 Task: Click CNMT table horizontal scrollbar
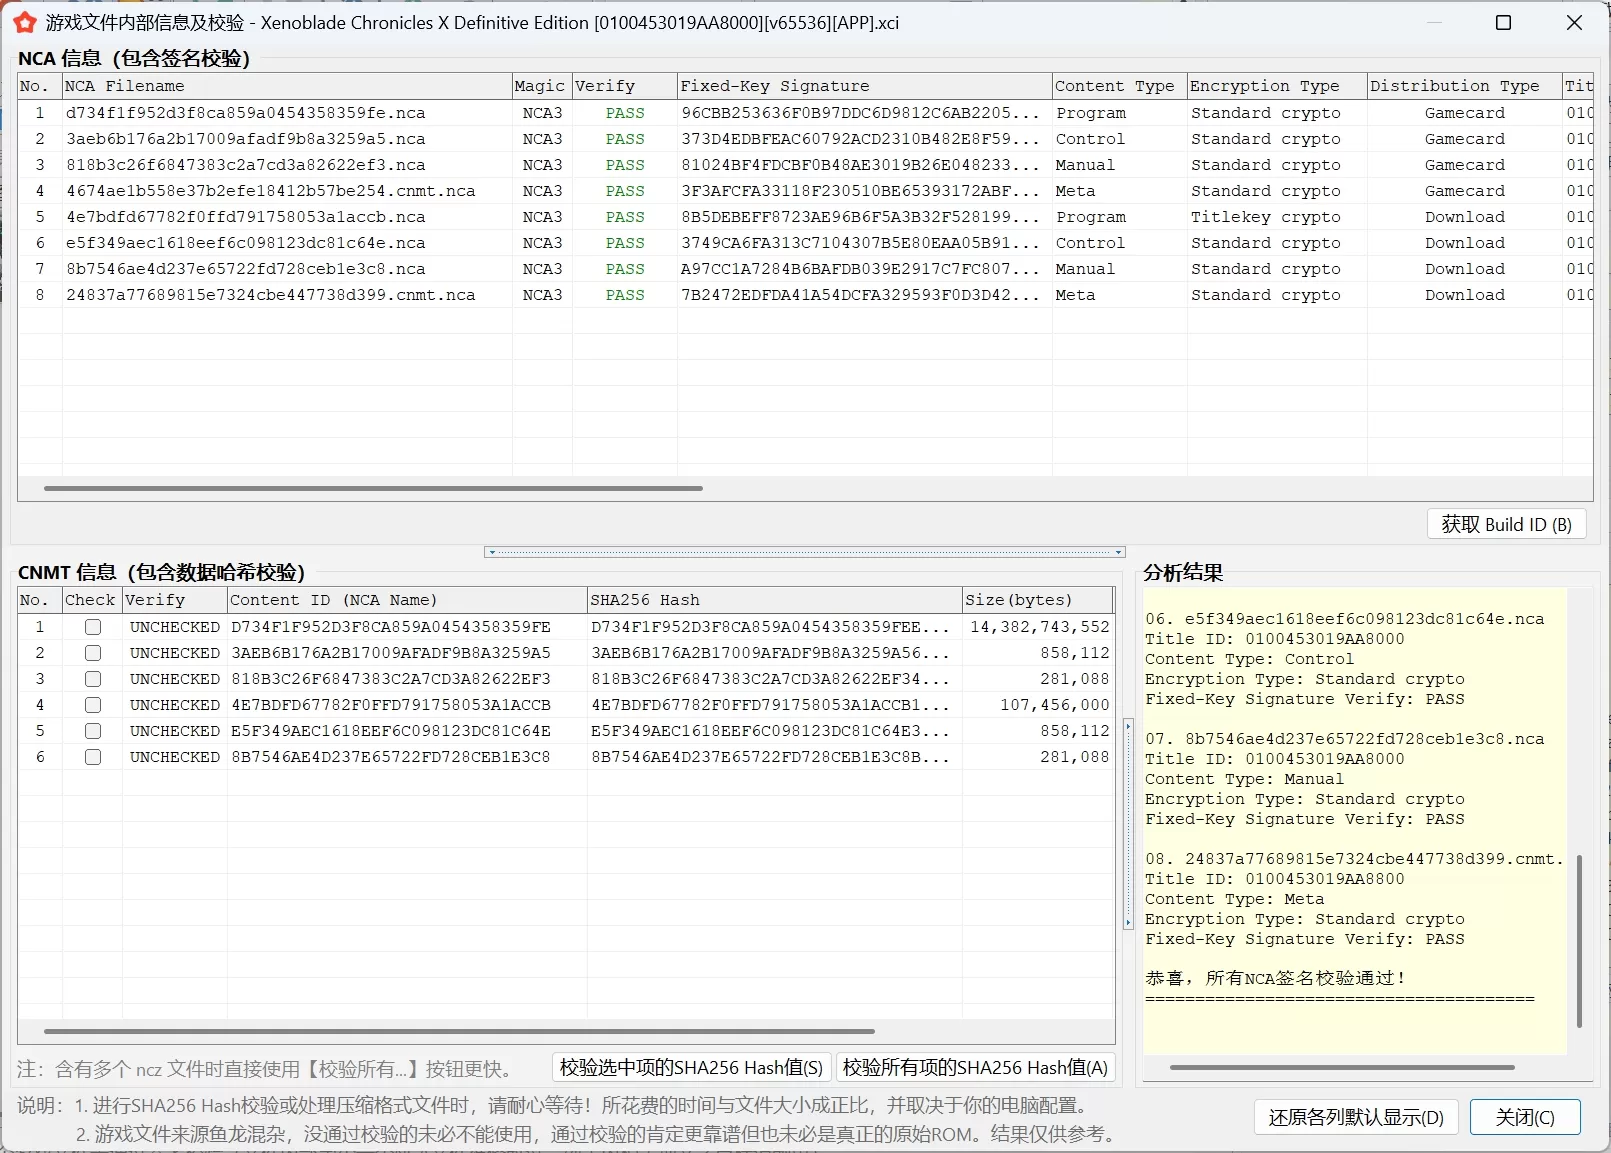[x=459, y=1030]
